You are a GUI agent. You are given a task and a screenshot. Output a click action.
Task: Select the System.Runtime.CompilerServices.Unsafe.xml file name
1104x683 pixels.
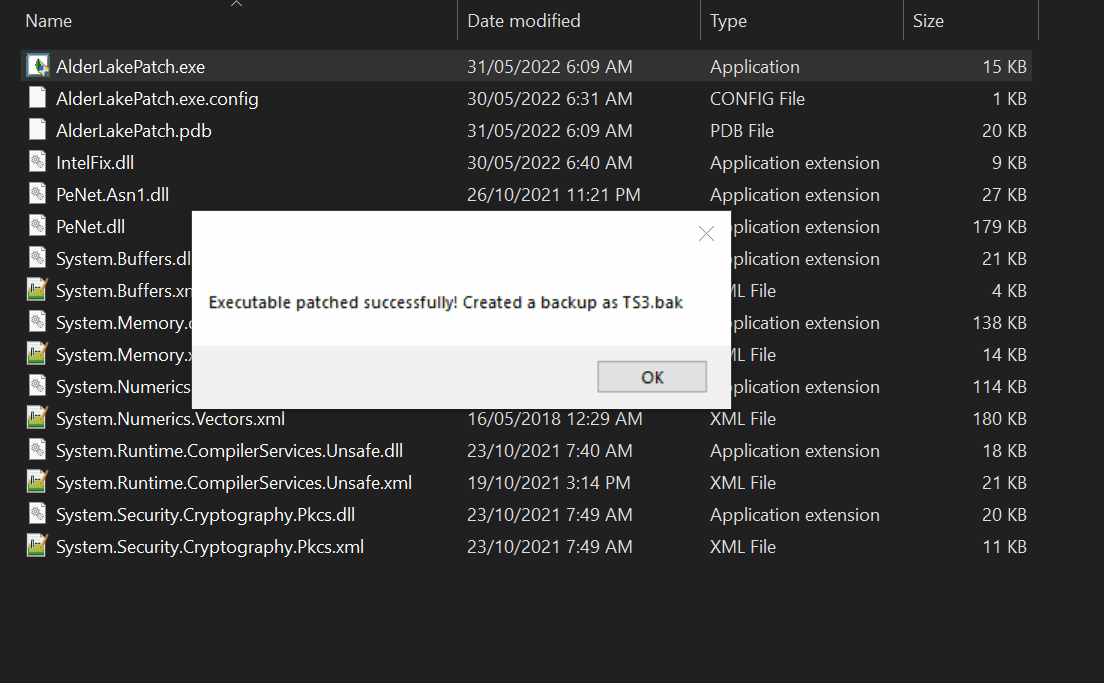[x=233, y=483]
